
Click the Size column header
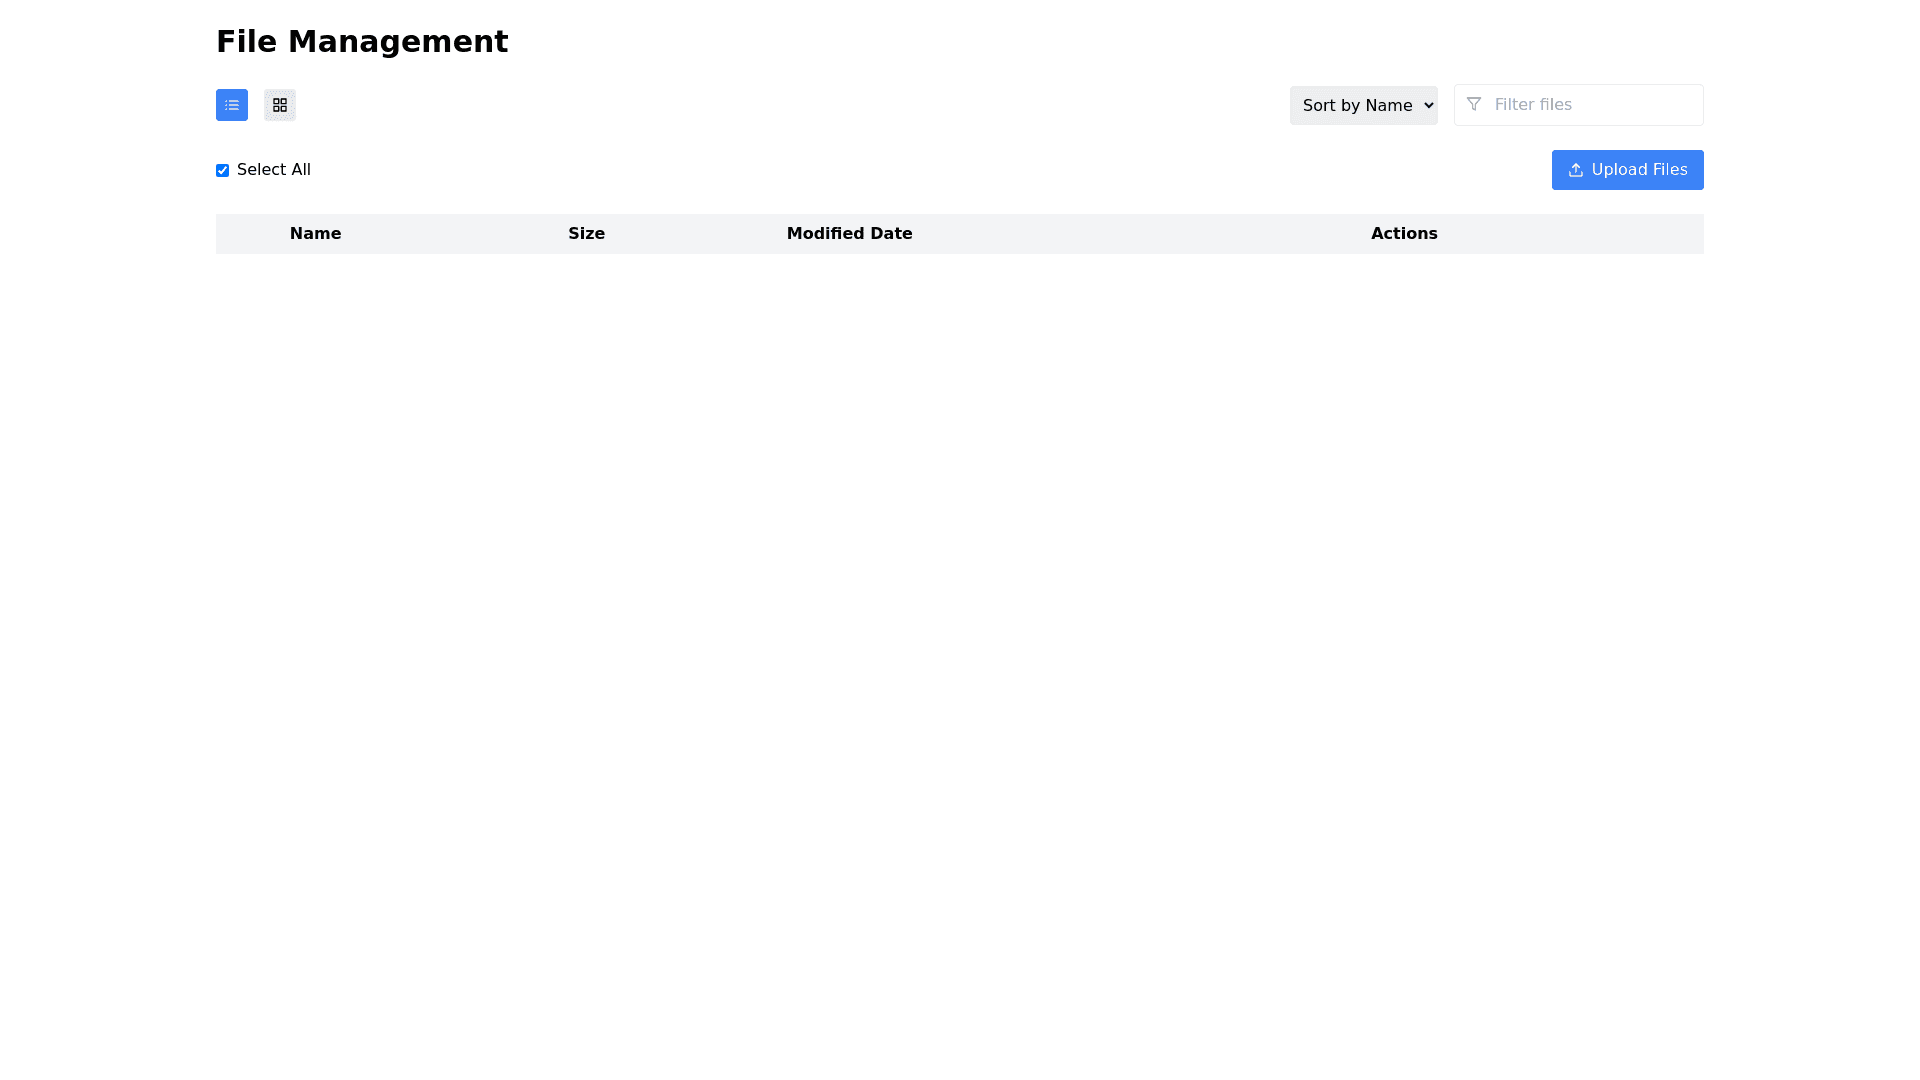click(586, 233)
